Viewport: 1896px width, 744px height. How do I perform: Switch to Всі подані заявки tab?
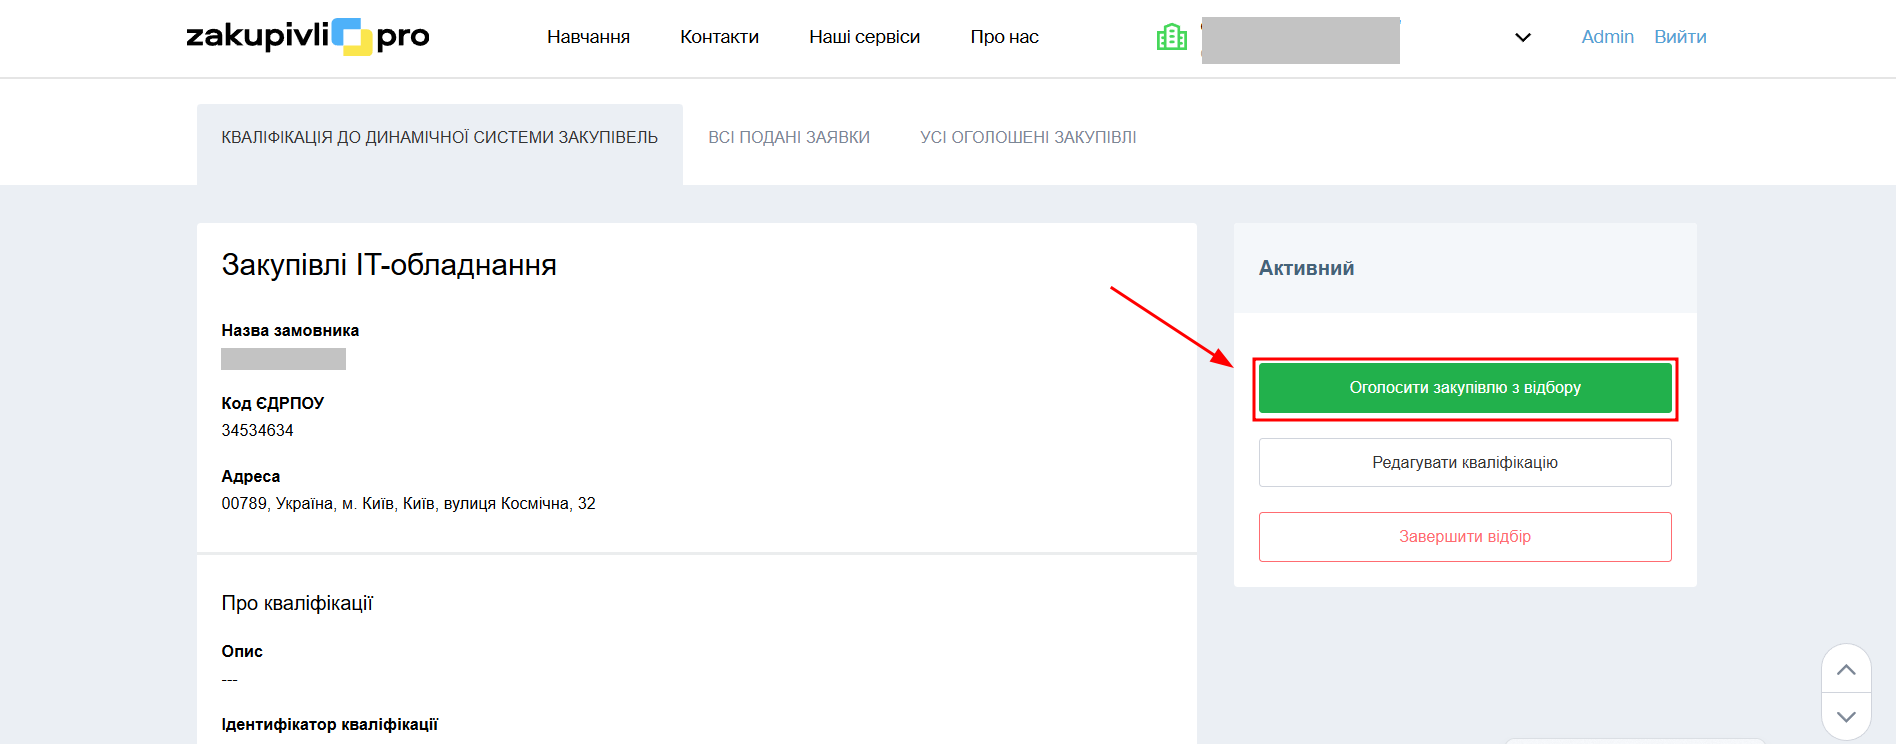pos(789,138)
